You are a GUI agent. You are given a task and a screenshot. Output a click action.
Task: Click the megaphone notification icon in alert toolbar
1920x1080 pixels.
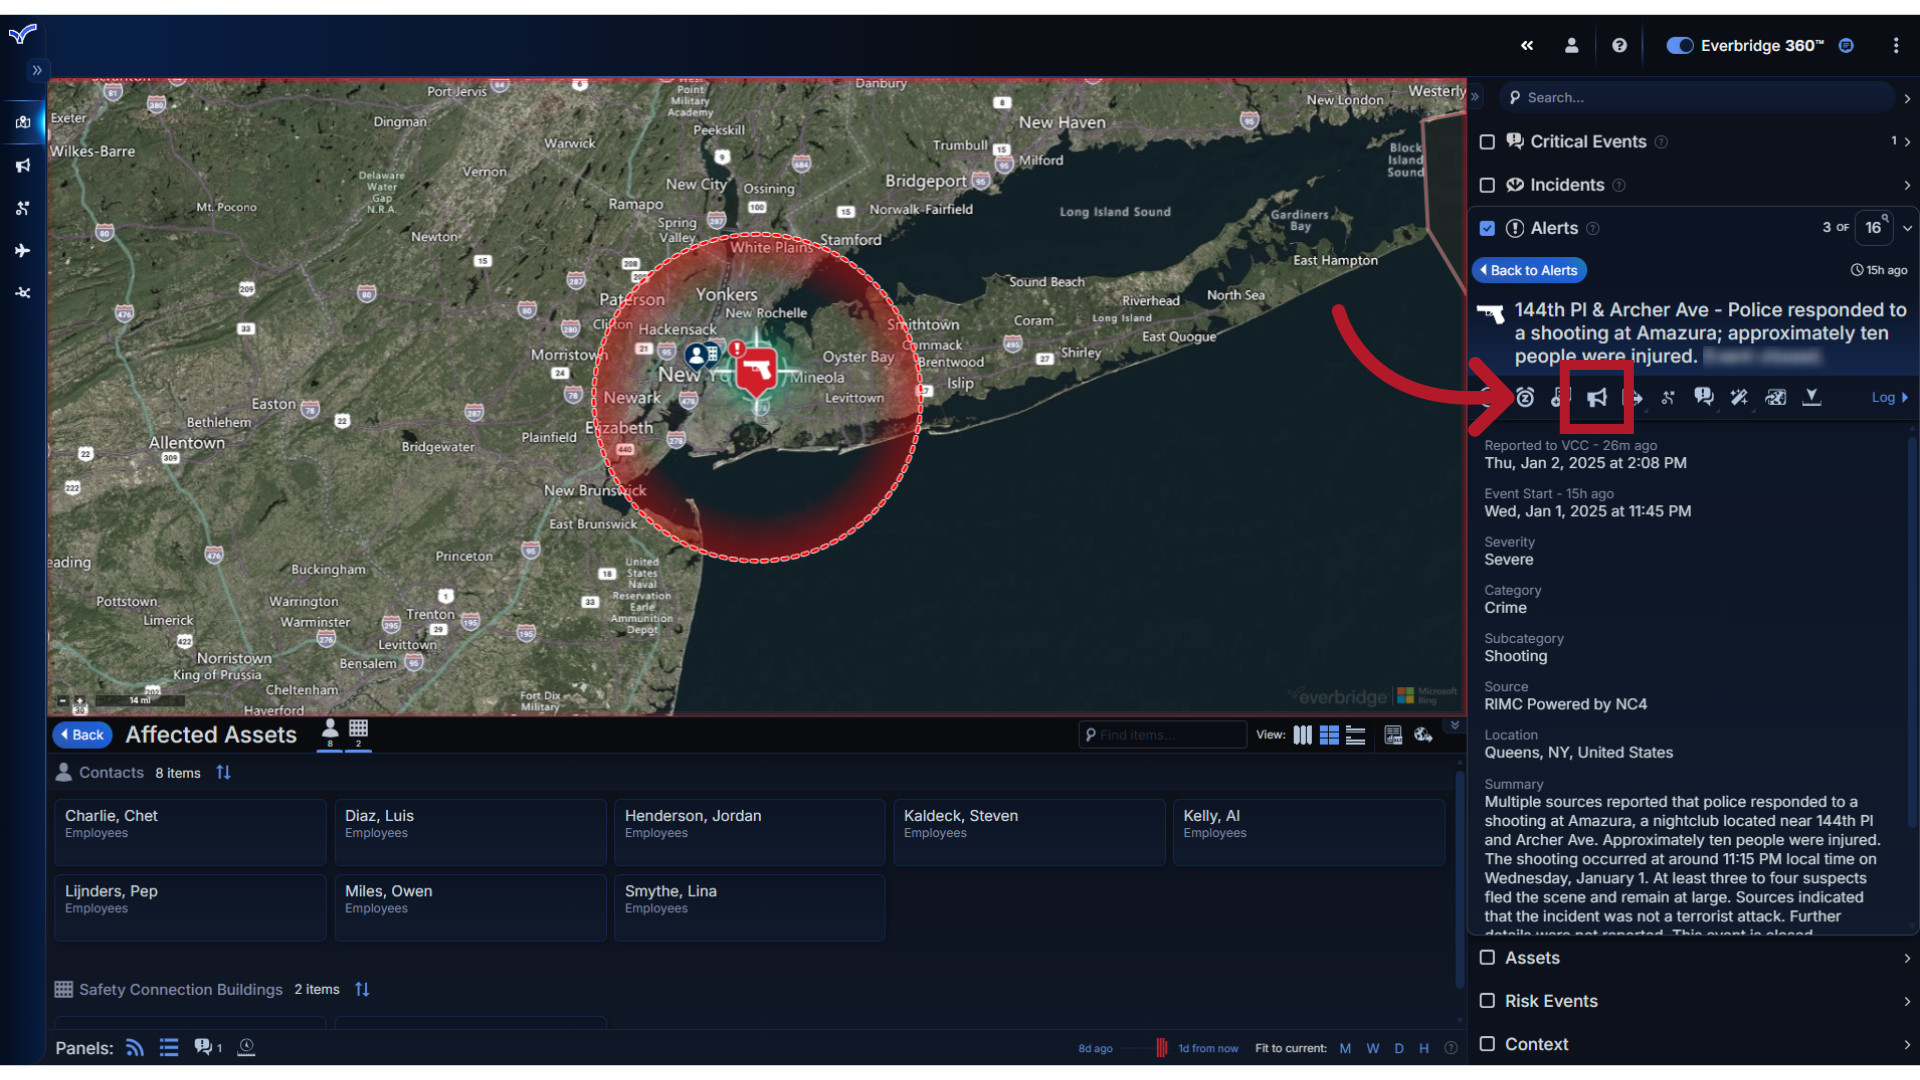(x=1597, y=398)
